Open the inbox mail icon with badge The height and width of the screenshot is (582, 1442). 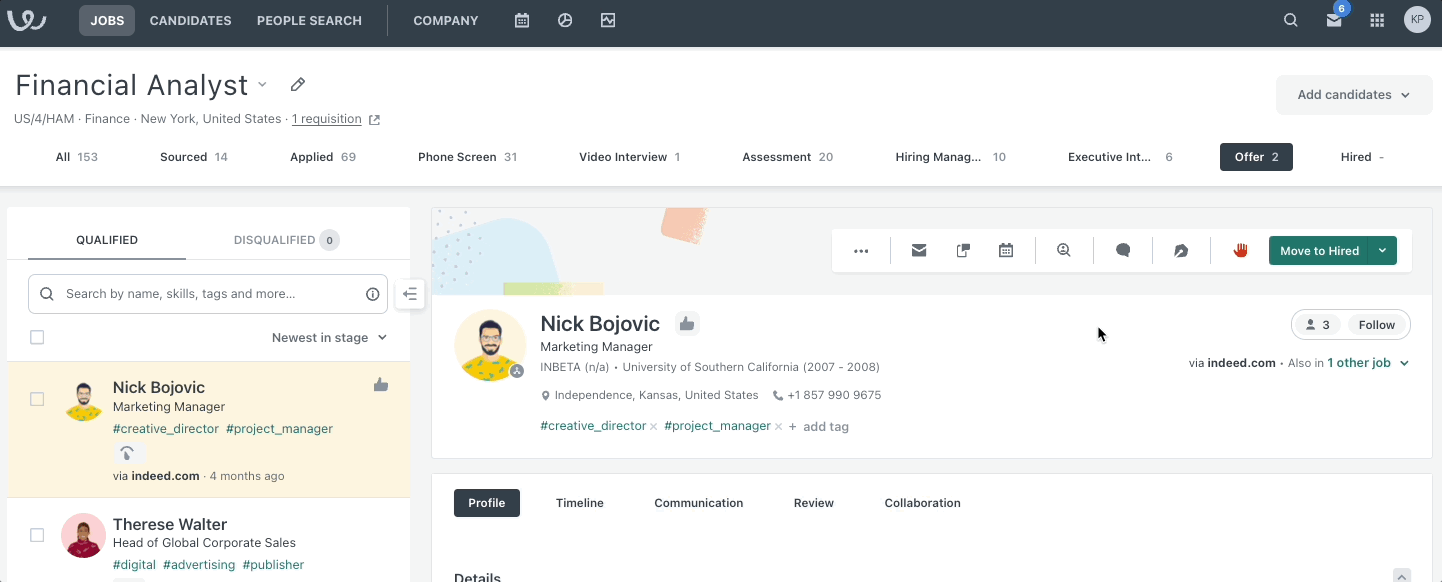1334,20
